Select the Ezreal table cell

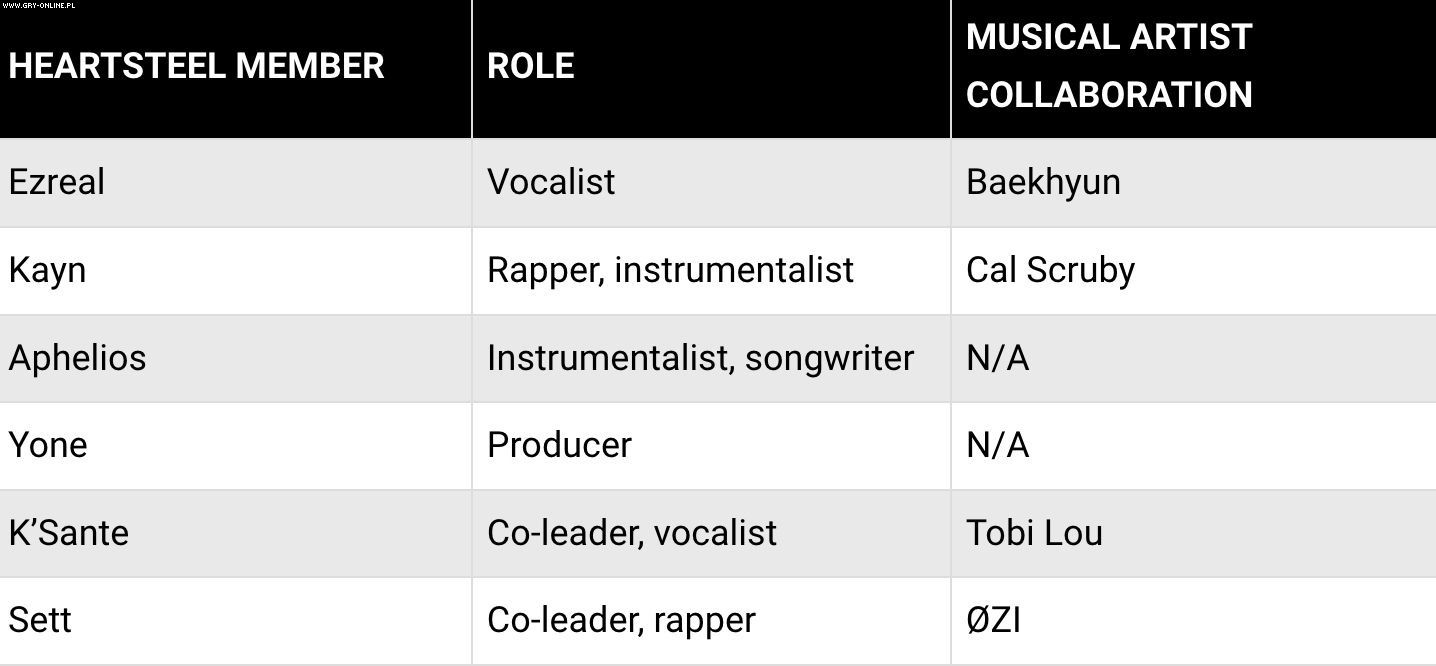pyautogui.click(x=57, y=182)
